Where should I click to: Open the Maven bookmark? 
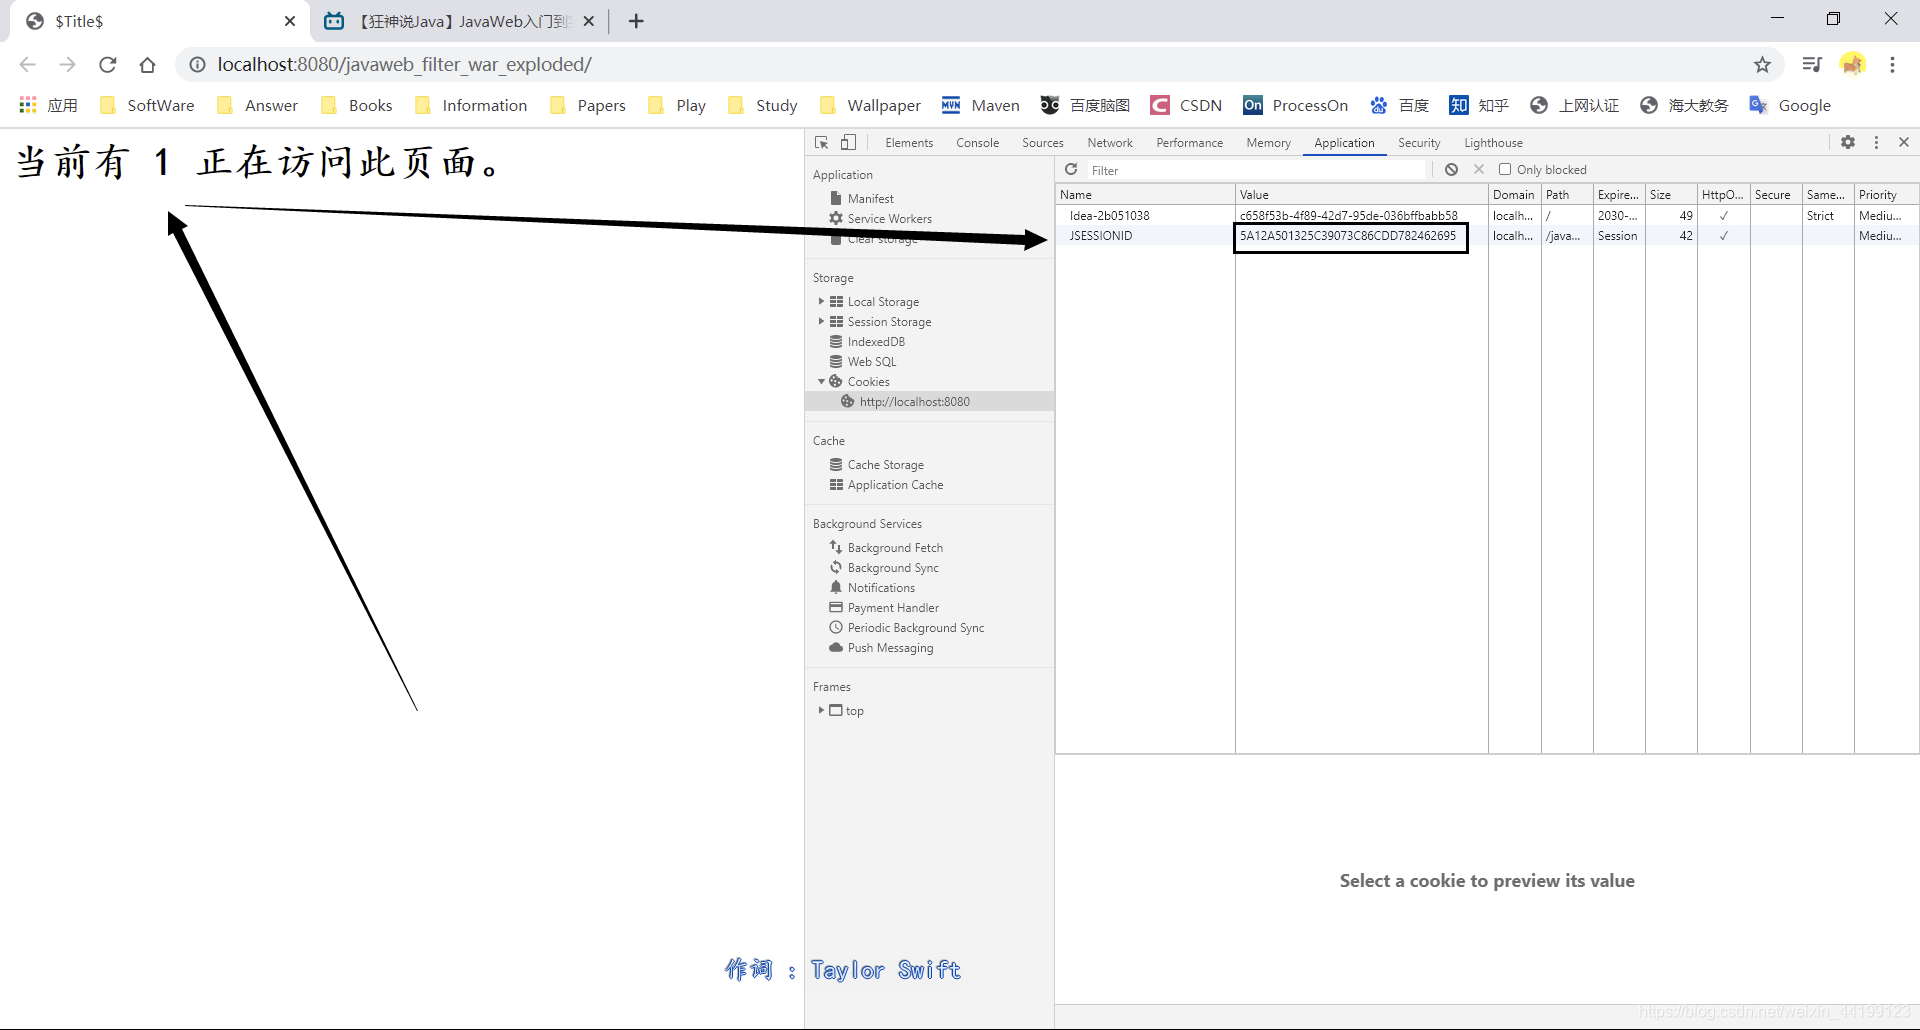tap(980, 105)
